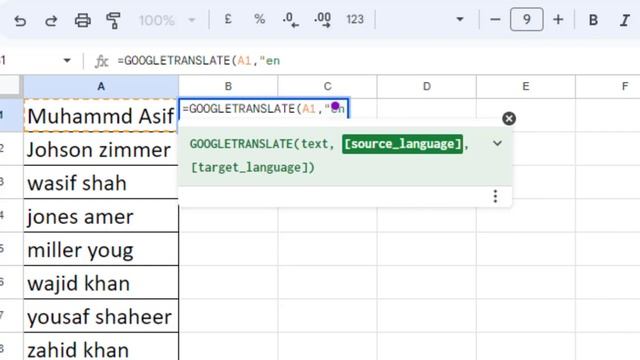Select column A header

pos(101,86)
